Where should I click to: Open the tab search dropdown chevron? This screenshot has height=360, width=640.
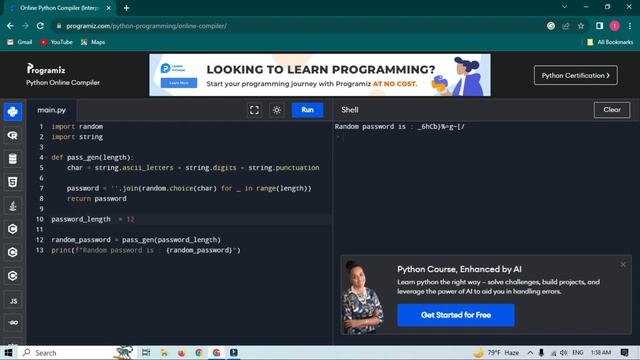pos(564,7)
